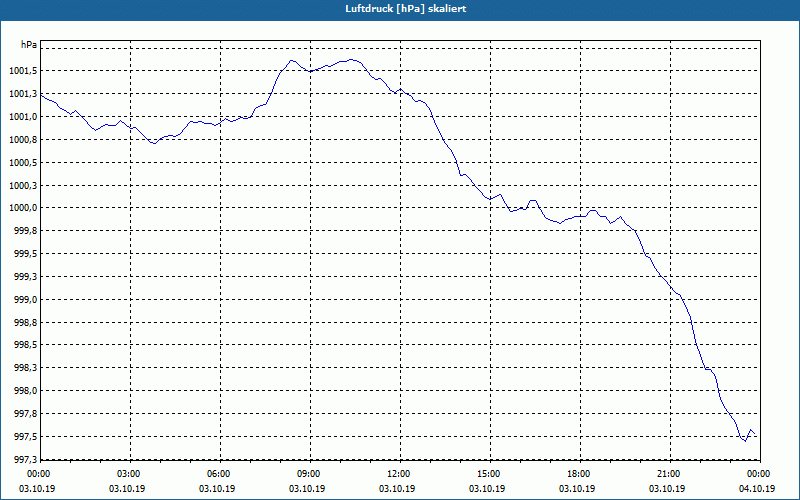
Task: Click the 998,0 pressure label
Action: pos(26,391)
